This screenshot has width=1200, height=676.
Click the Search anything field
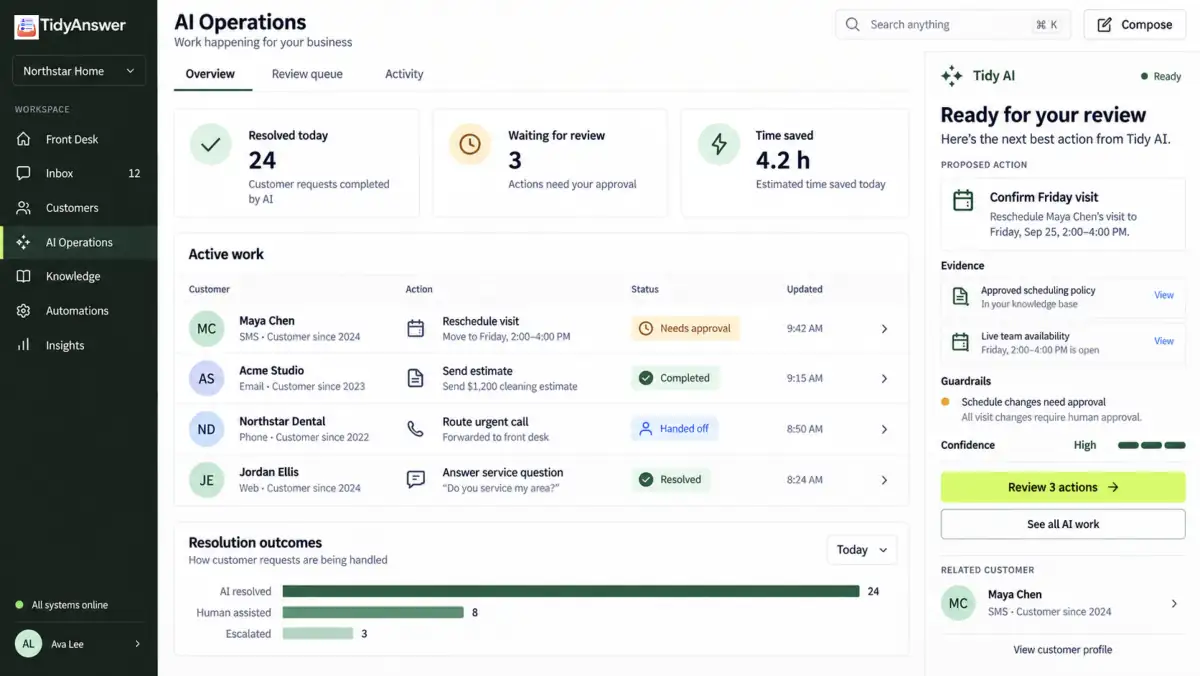tap(953, 25)
